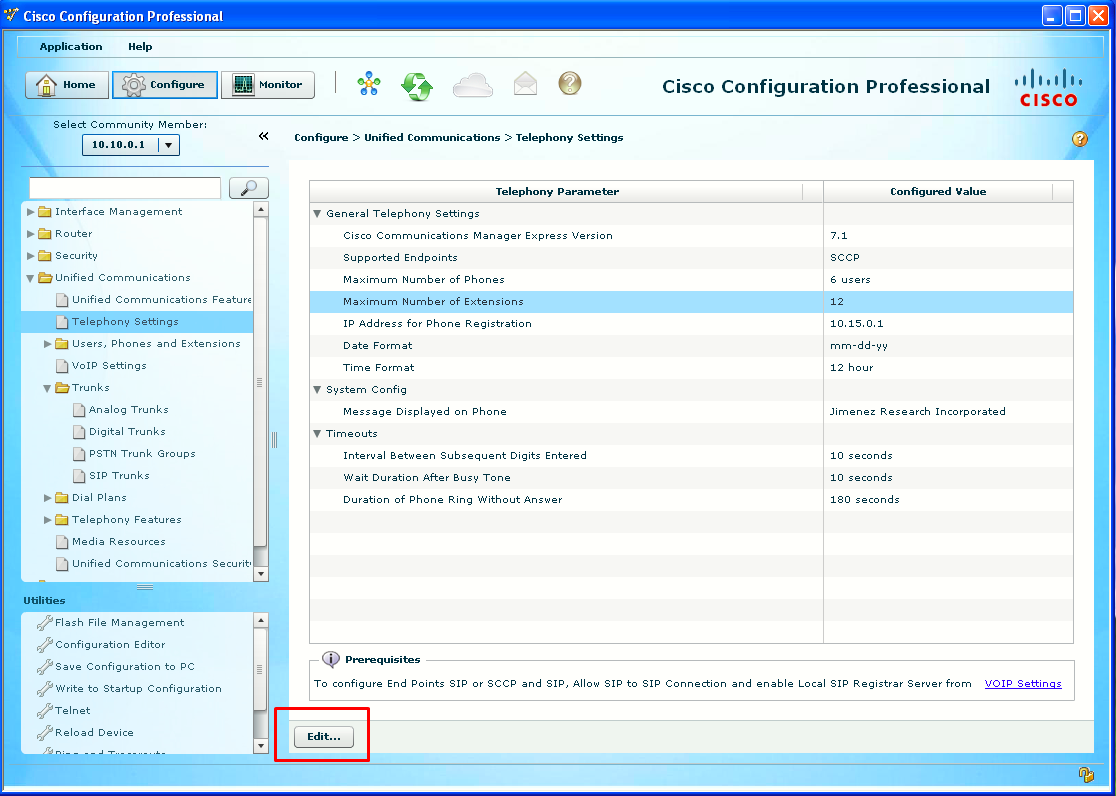Viewport: 1116px width, 796px height.
Task: Open Unified Communications Security item
Action: click(x=162, y=564)
